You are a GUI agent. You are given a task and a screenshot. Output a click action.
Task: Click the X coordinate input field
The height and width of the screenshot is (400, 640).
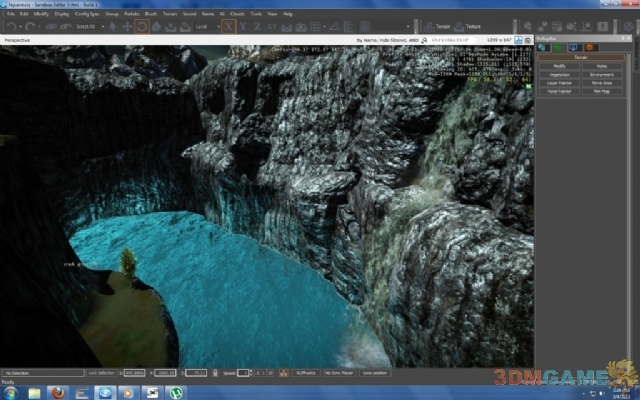[x=134, y=373]
